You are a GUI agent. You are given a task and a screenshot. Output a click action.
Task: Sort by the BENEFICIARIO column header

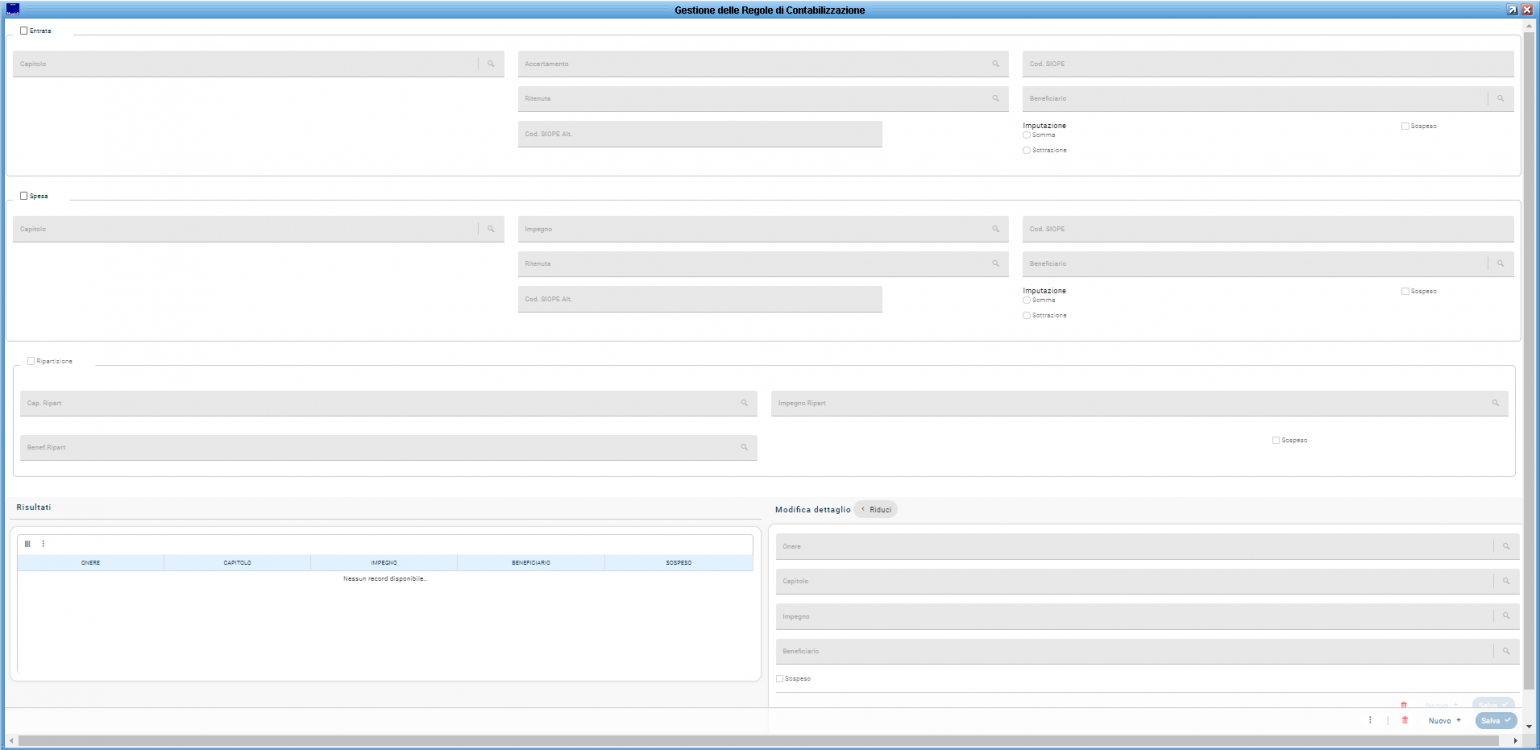tap(531, 563)
